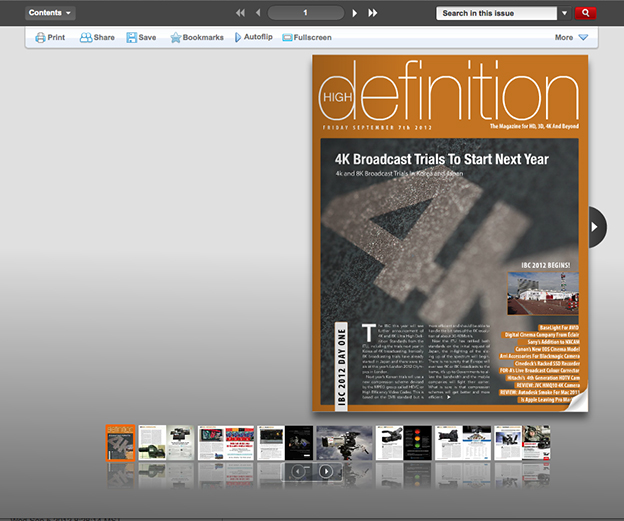Jump to the first page
Image resolution: width=624 pixels, height=521 pixels.
click(x=240, y=13)
